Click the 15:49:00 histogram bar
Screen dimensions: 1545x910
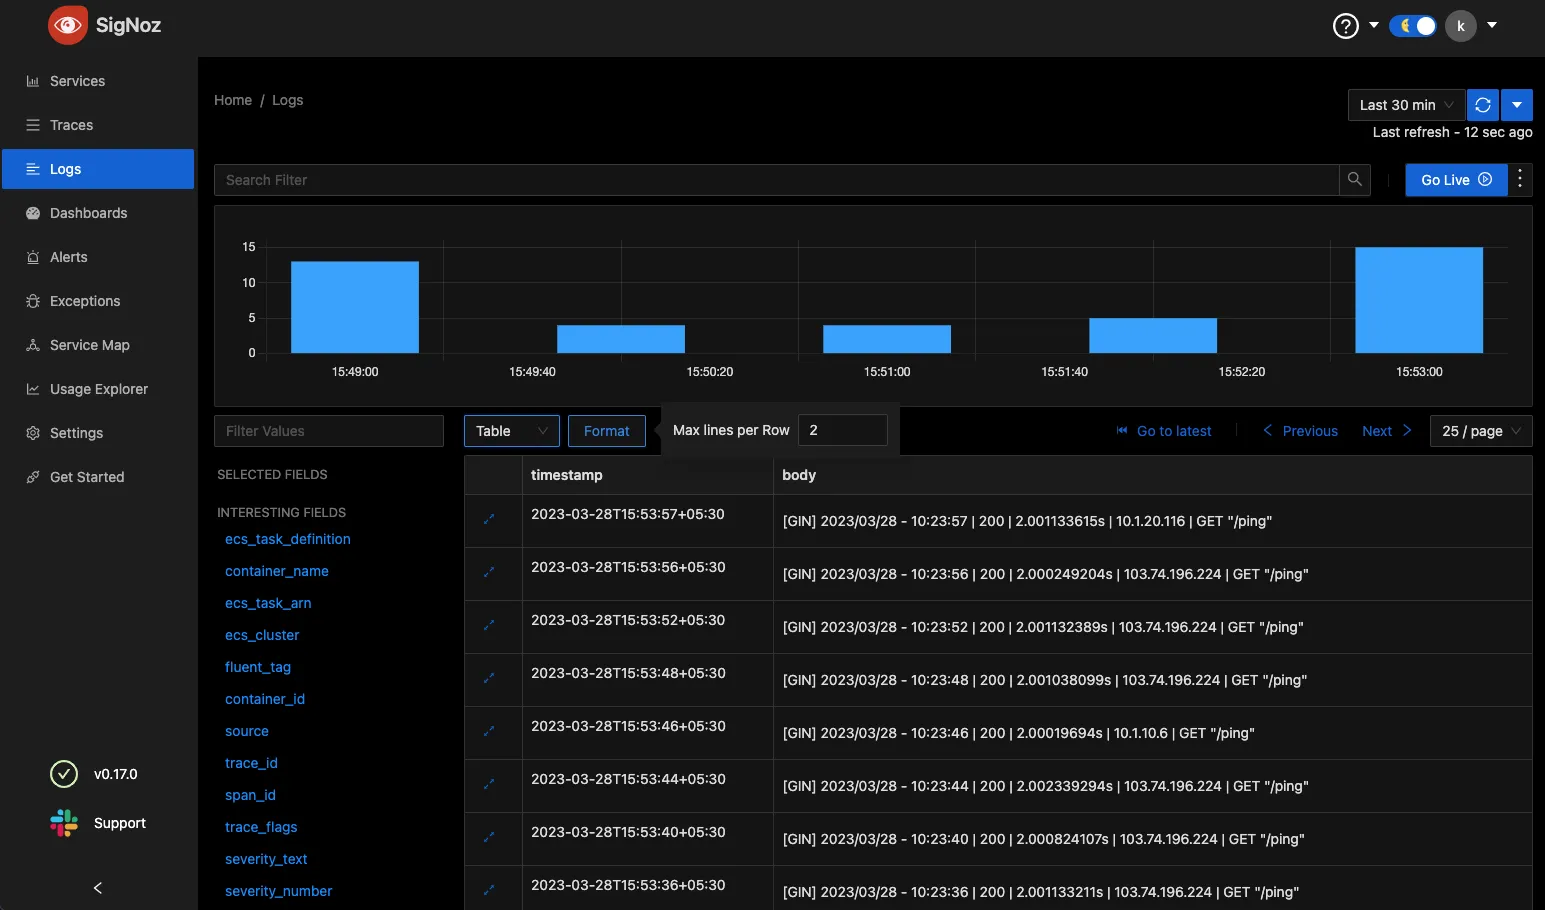coord(355,307)
